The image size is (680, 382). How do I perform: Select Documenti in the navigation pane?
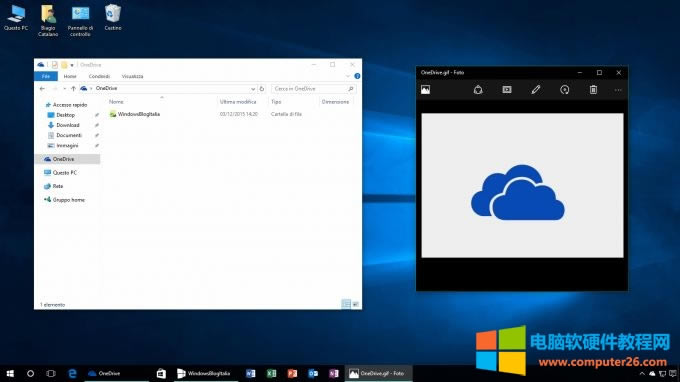pyautogui.click(x=64, y=135)
